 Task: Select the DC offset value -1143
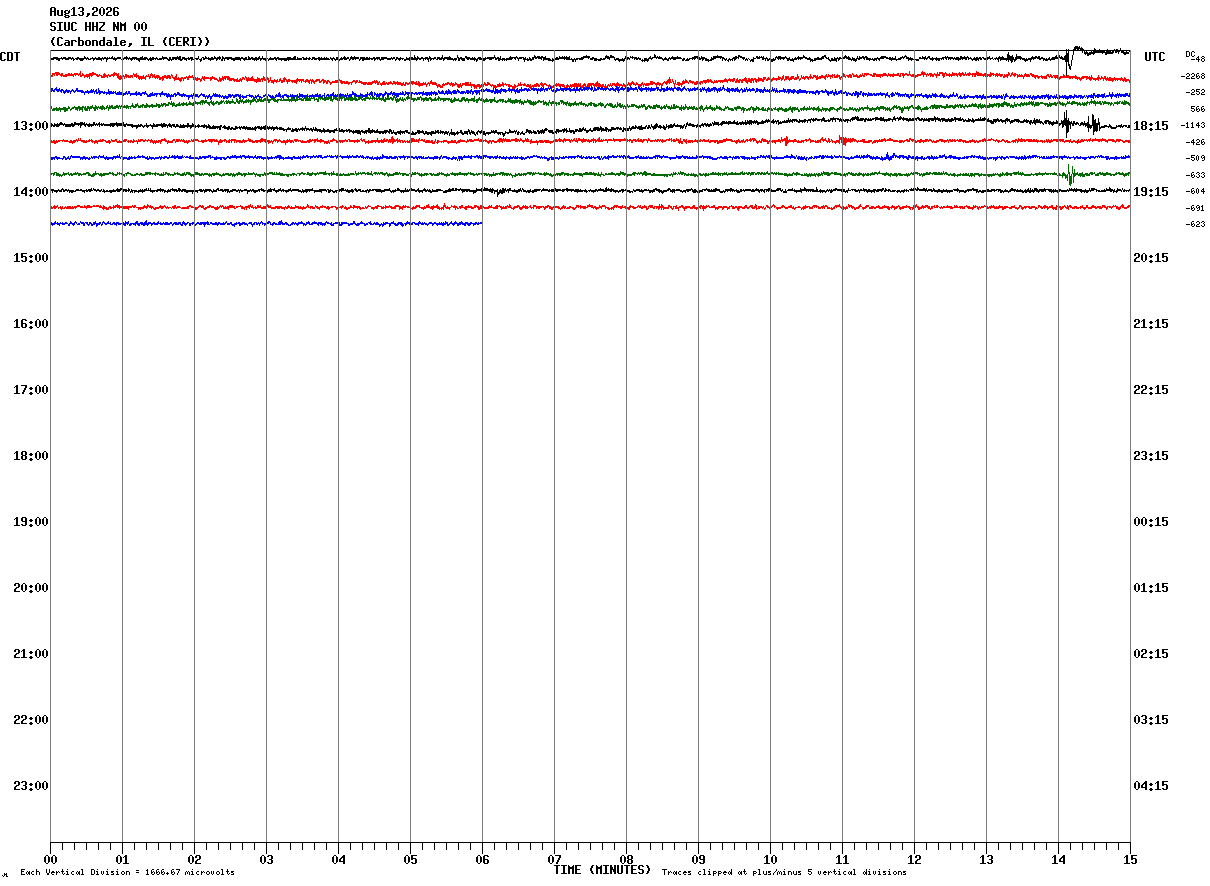pyautogui.click(x=1193, y=125)
